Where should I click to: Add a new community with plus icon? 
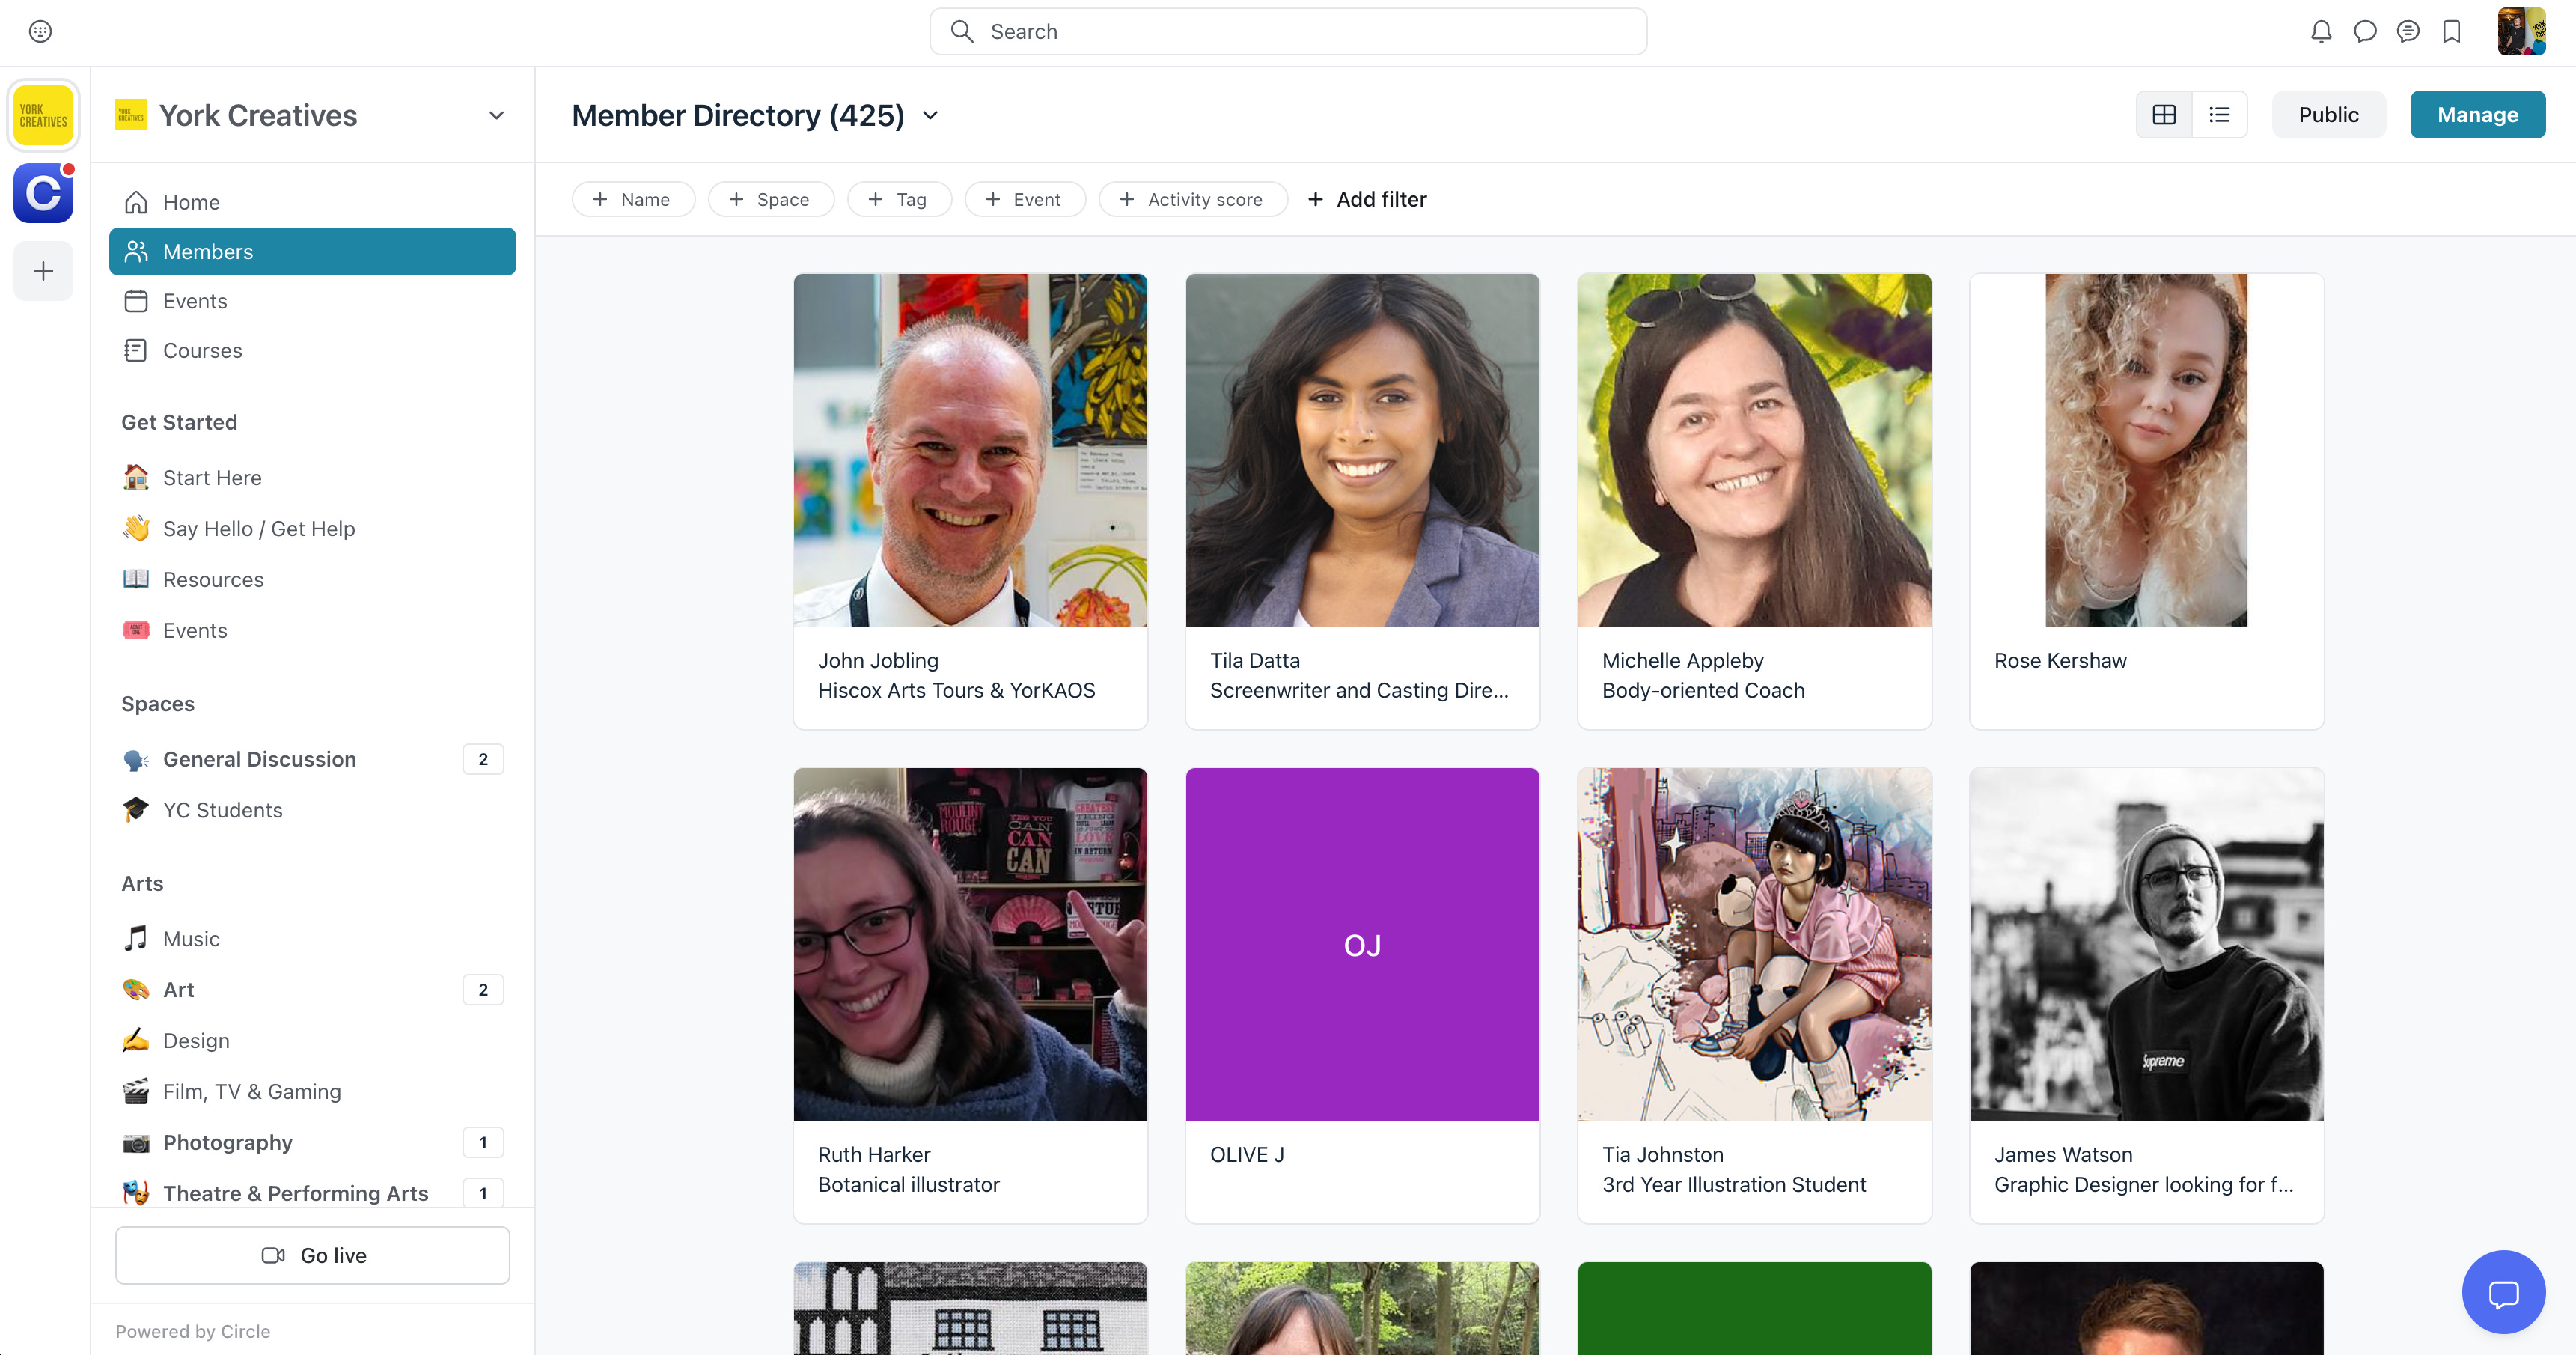[x=43, y=271]
